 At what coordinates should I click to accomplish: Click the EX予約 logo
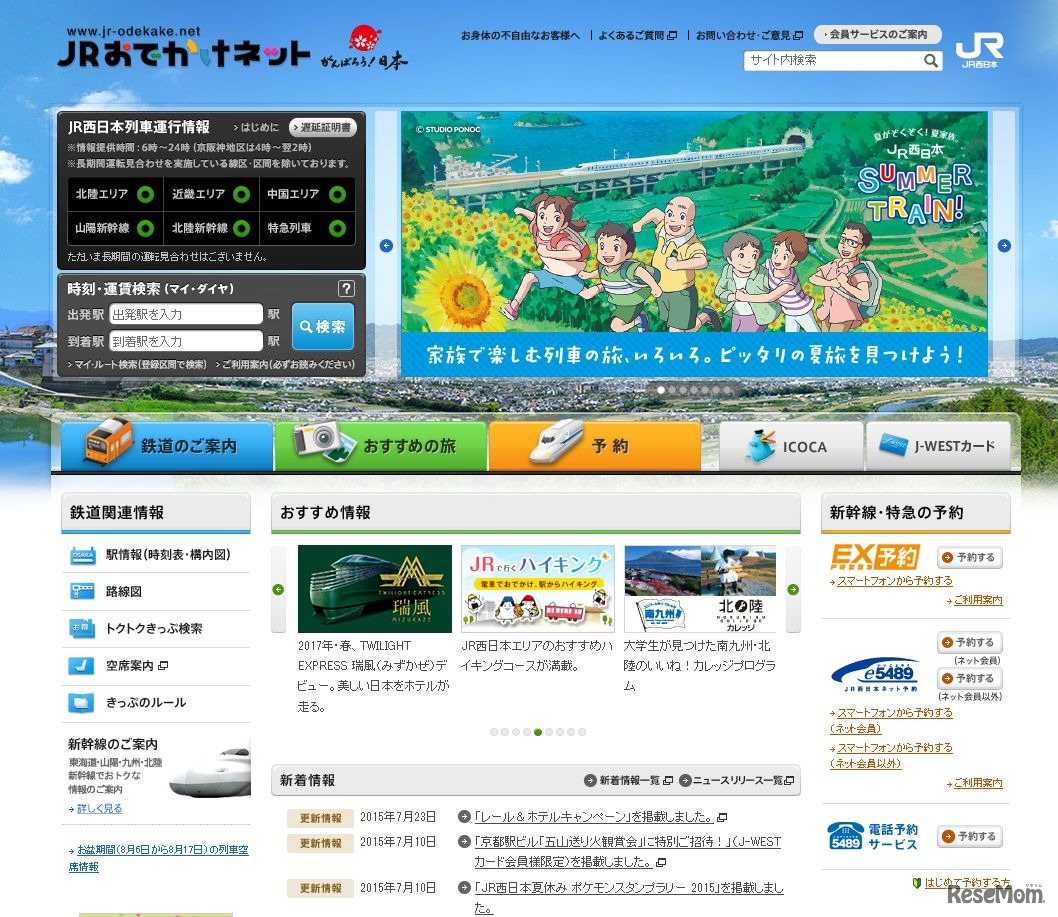click(x=875, y=557)
